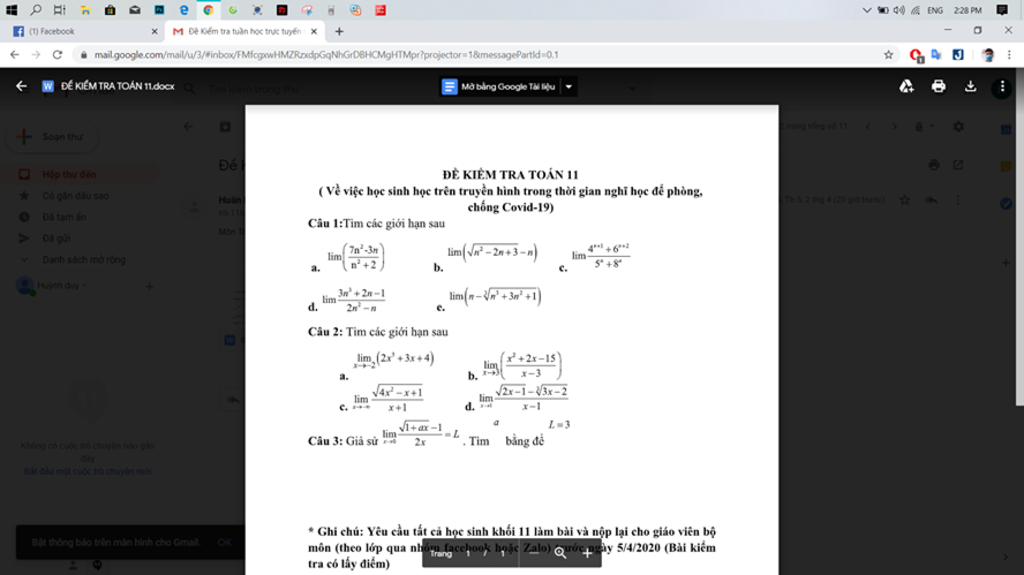Click the mail.google.com address bar

[483, 55]
